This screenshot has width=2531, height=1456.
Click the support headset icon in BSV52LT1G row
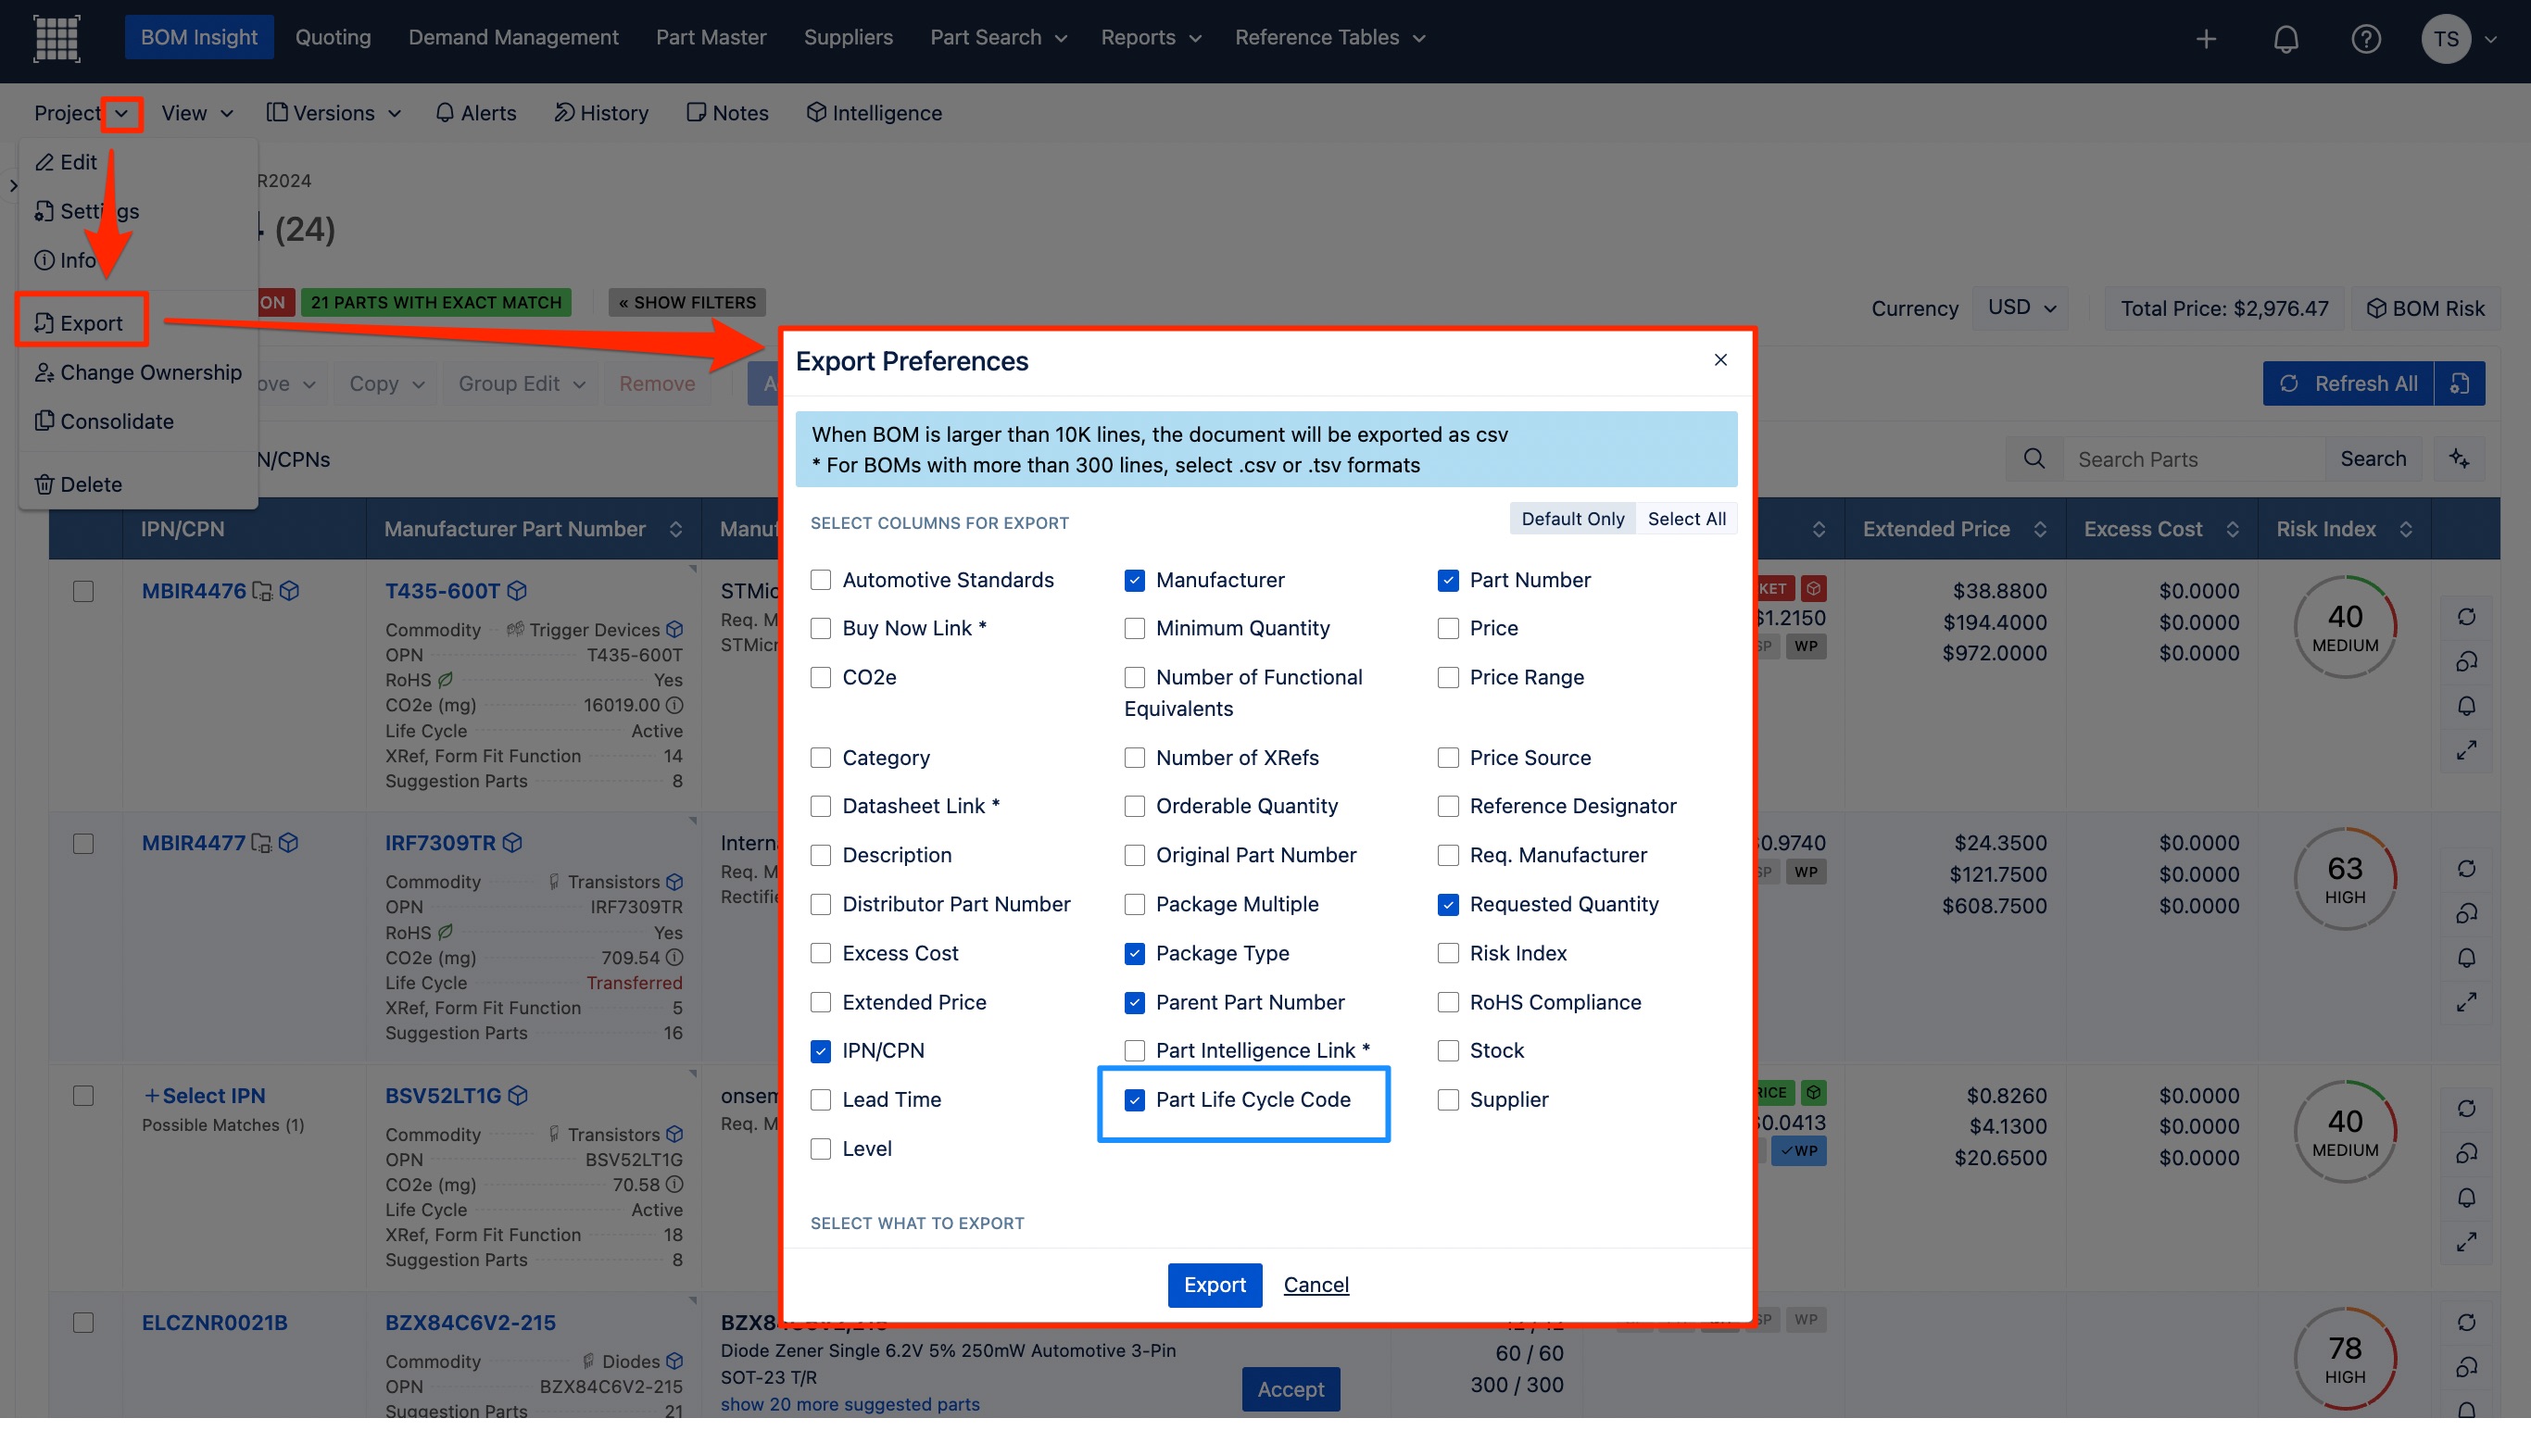2467,1153
